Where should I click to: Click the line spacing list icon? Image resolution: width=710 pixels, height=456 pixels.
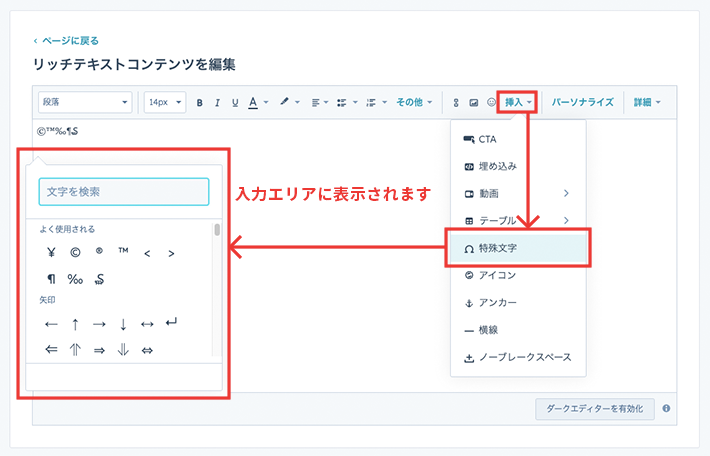point(371,103)
